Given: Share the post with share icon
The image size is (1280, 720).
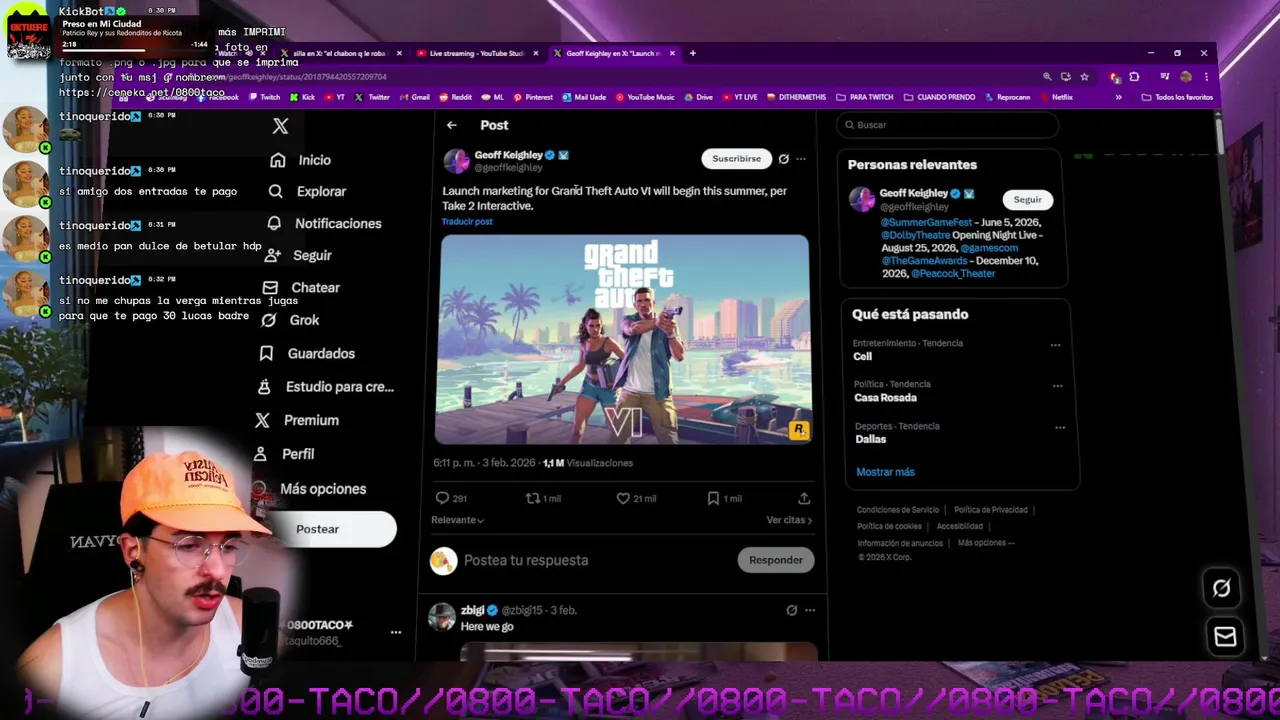Looking at the screenshot, I should [804, 498].
